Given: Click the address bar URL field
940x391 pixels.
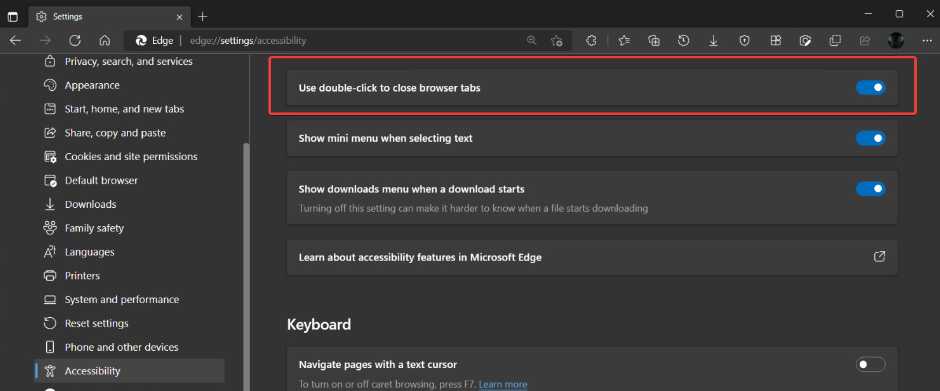Looking at the screenshot, I should click(x=354, y=41).
